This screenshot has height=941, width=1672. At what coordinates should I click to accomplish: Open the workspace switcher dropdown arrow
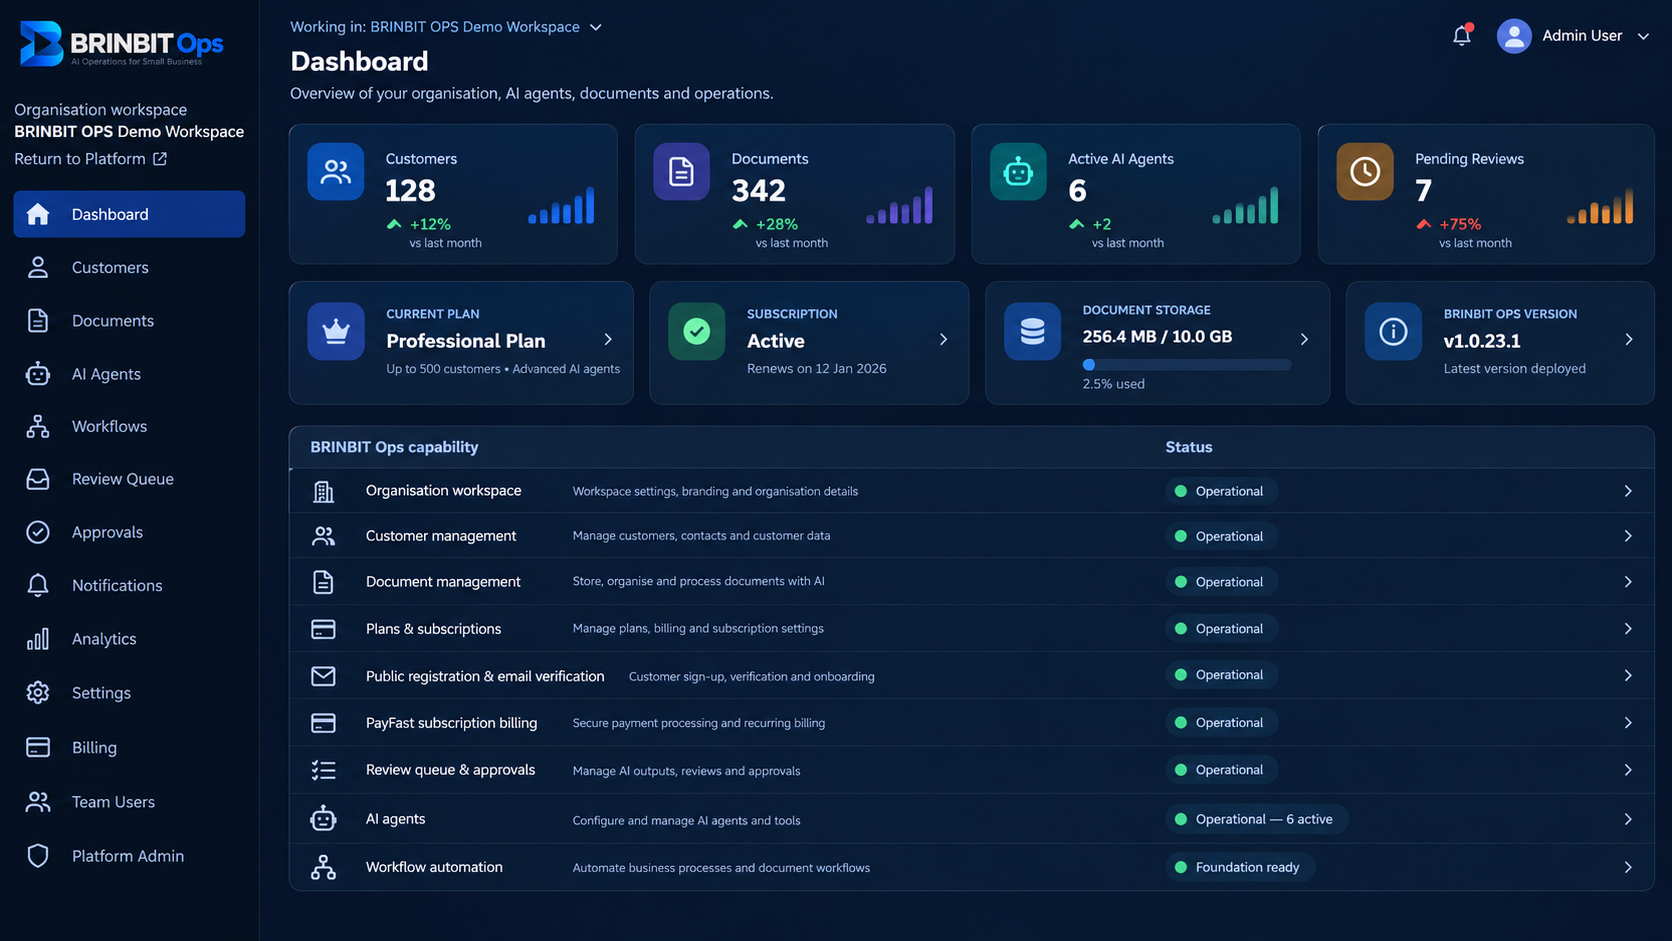tap(596, 27)
